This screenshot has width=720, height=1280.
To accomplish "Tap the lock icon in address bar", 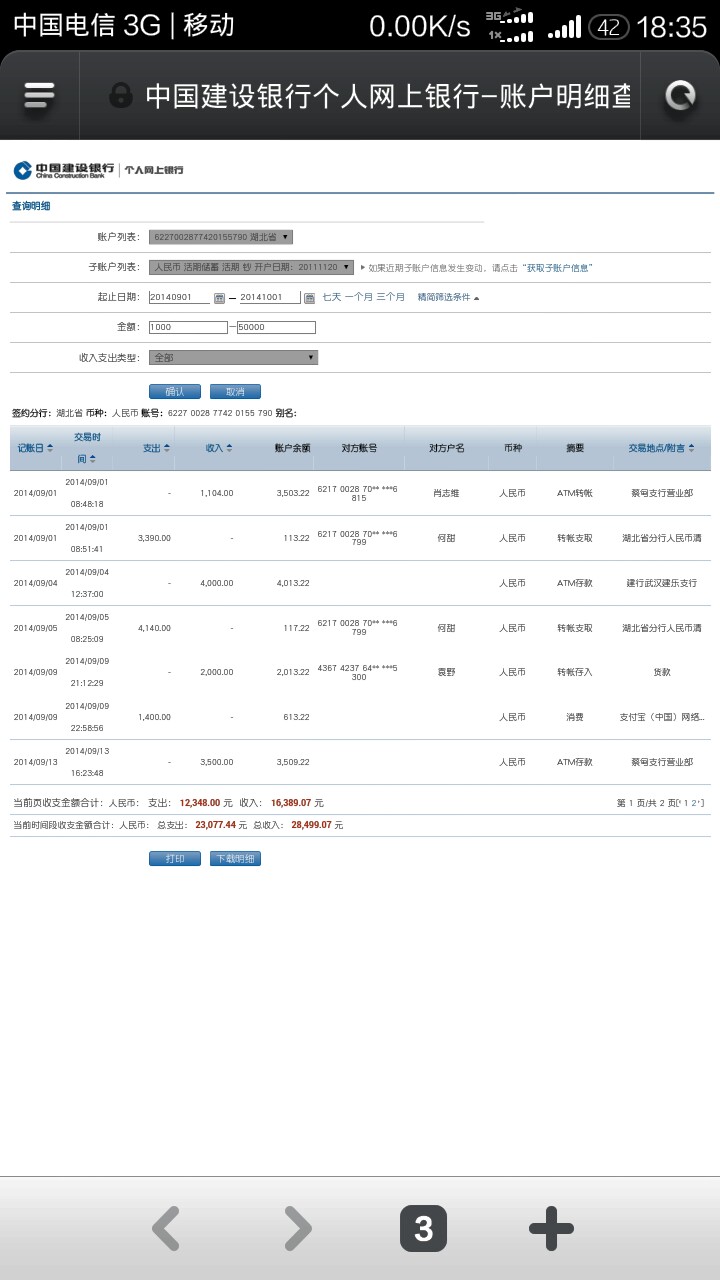I will 121,95.
